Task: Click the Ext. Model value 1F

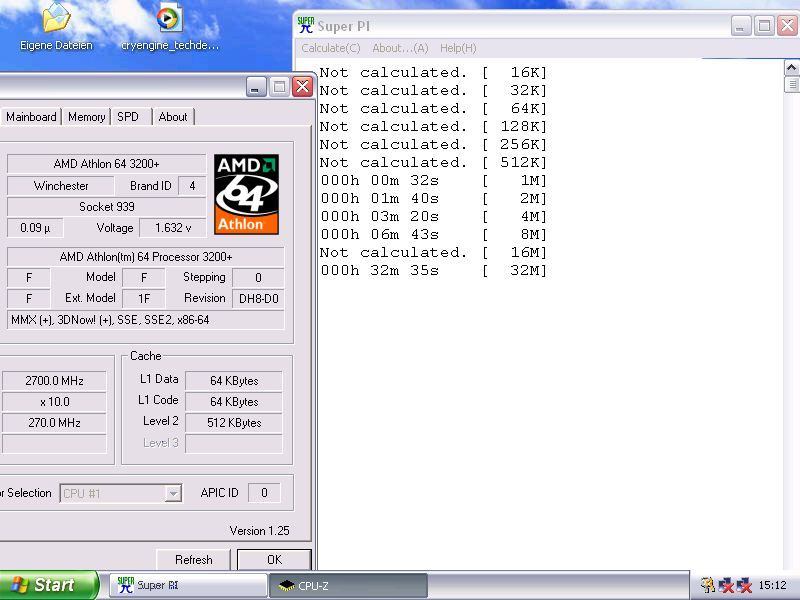Action: [x=144, y=298]
